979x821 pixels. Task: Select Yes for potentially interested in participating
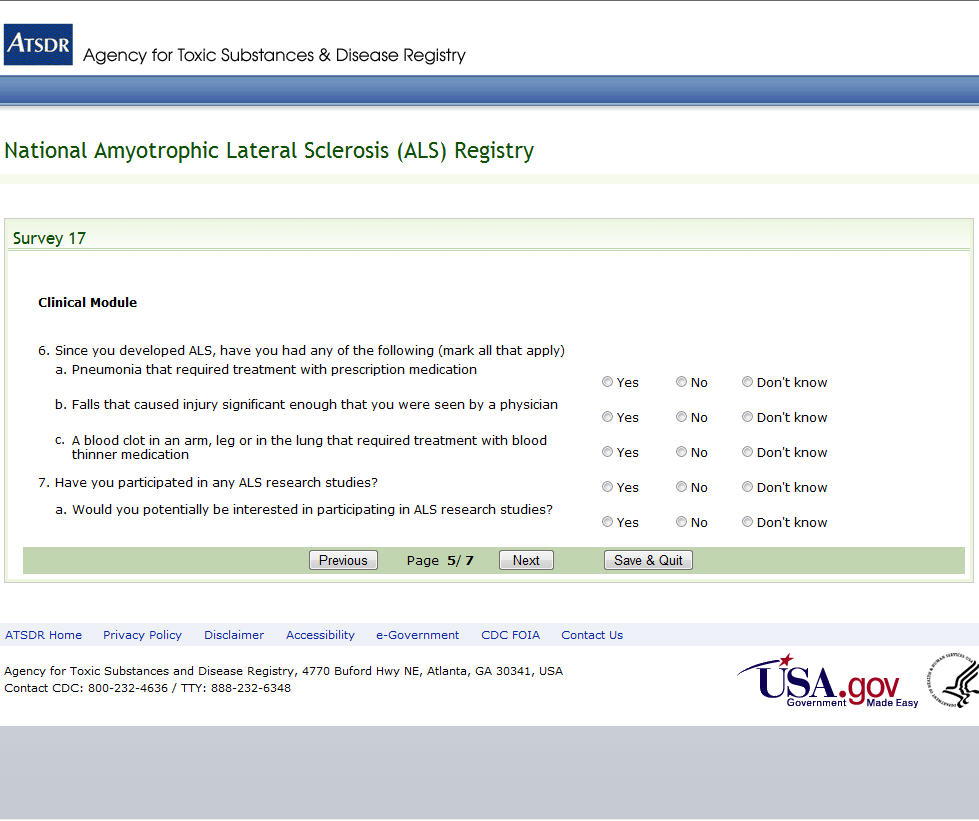click(607, 522)
